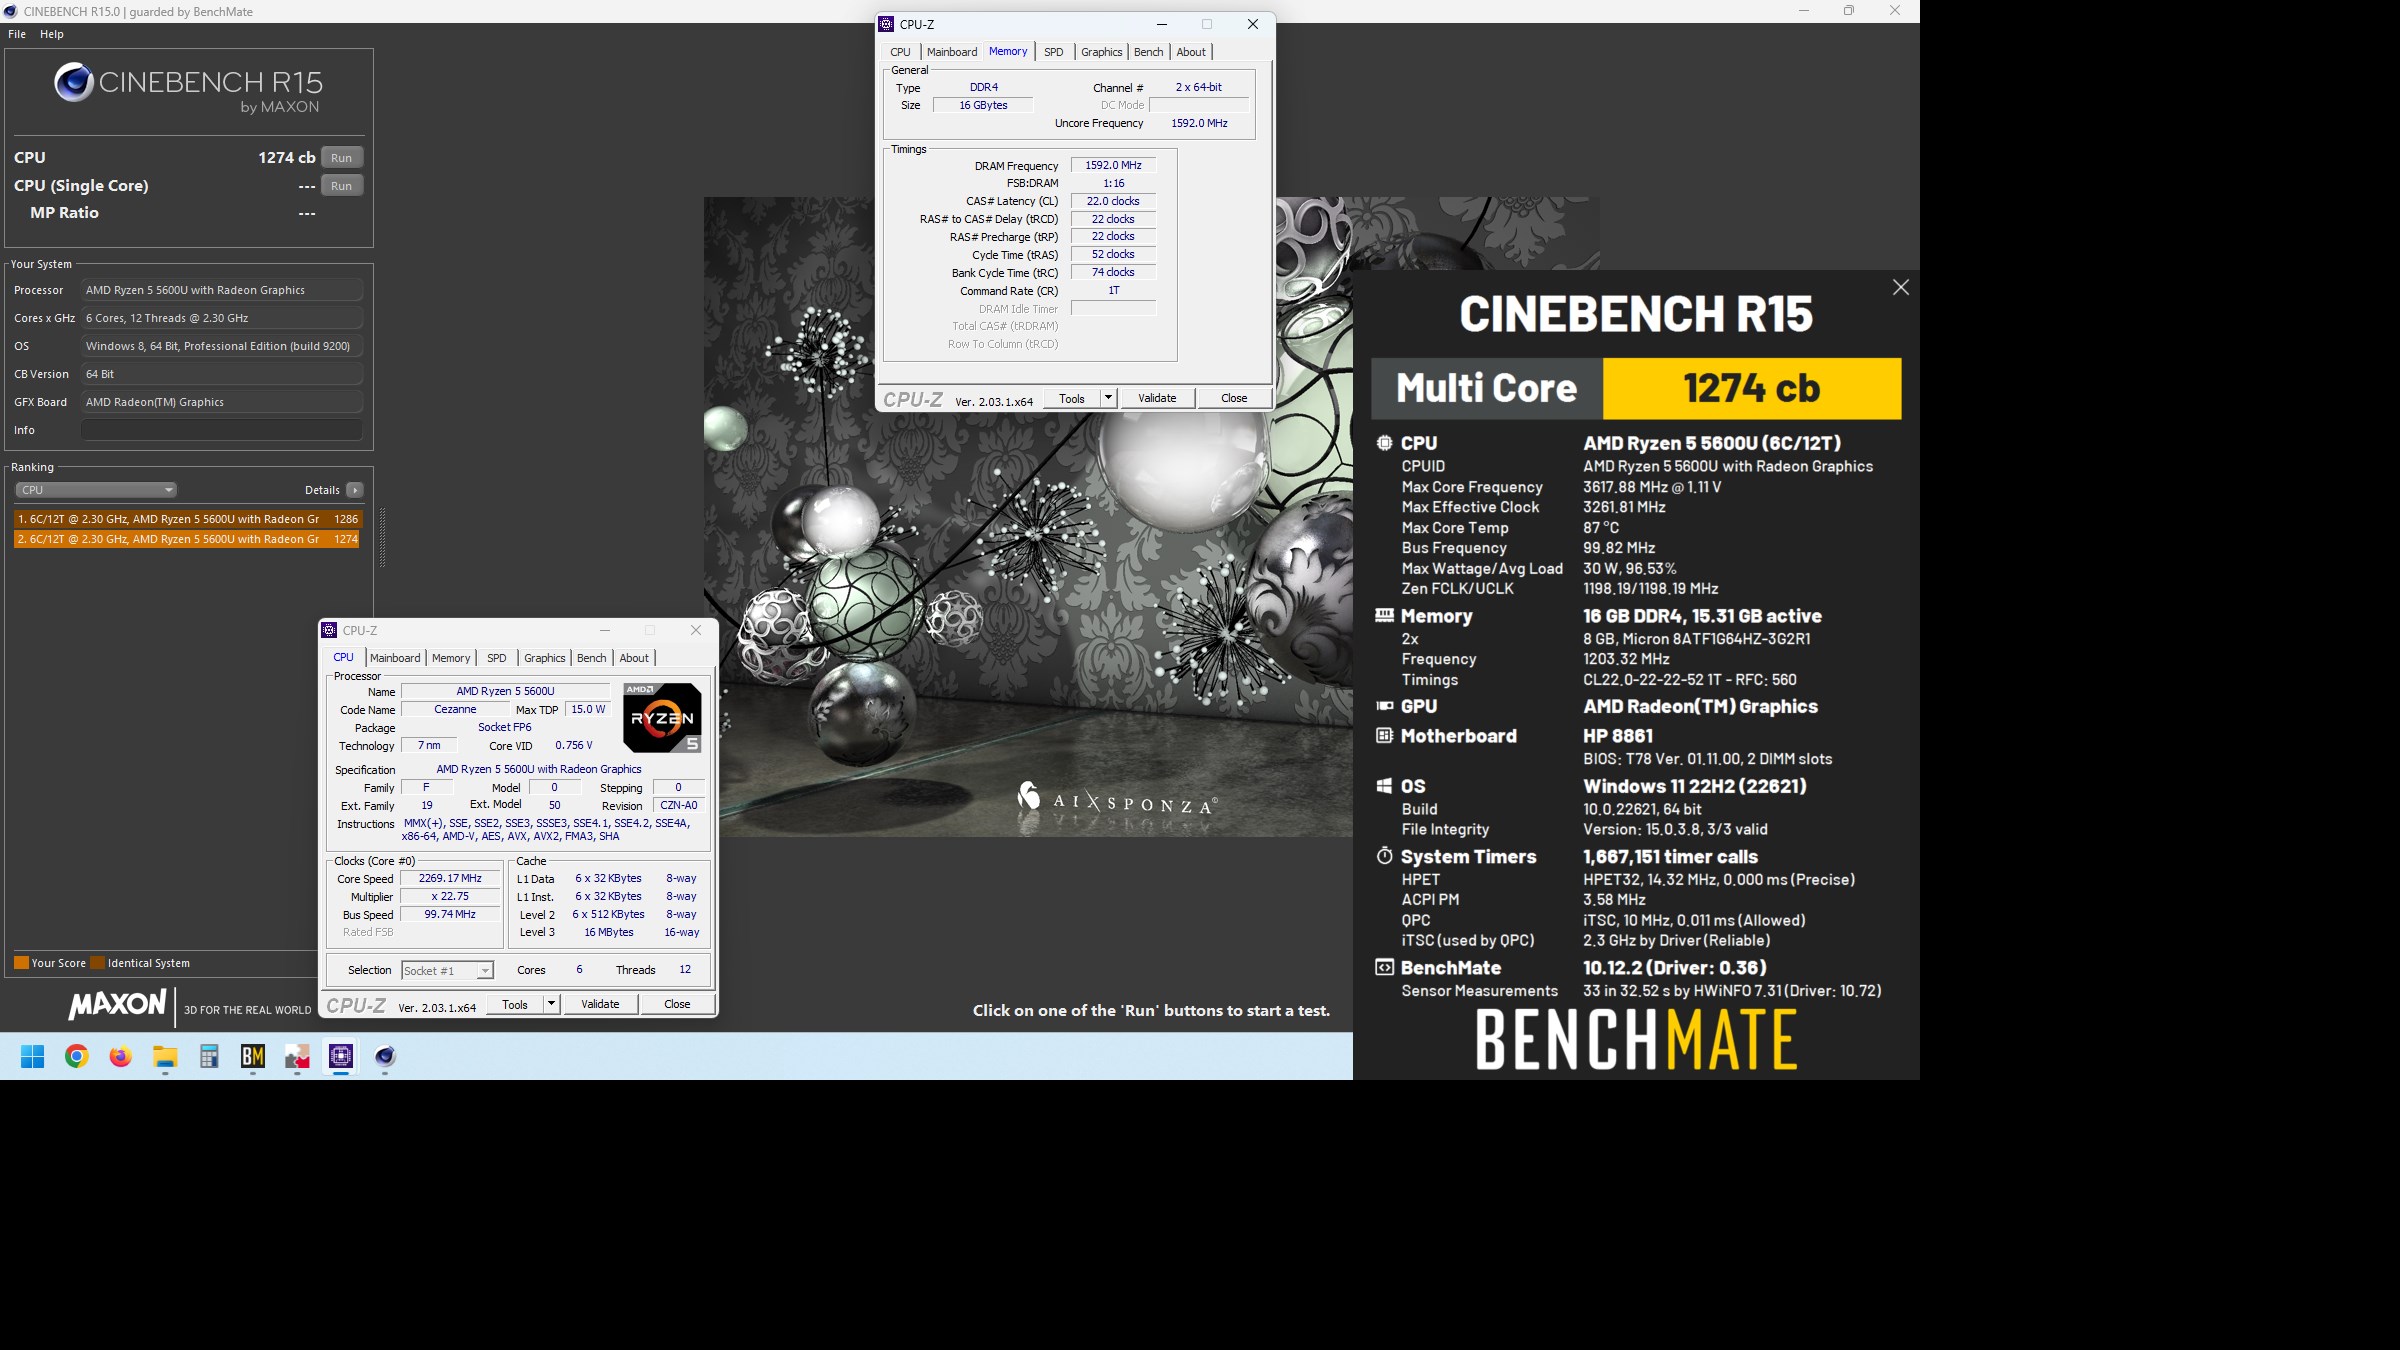
Task: Click Validate in upper CPU-Z window
Action: tap(1157, 398)
